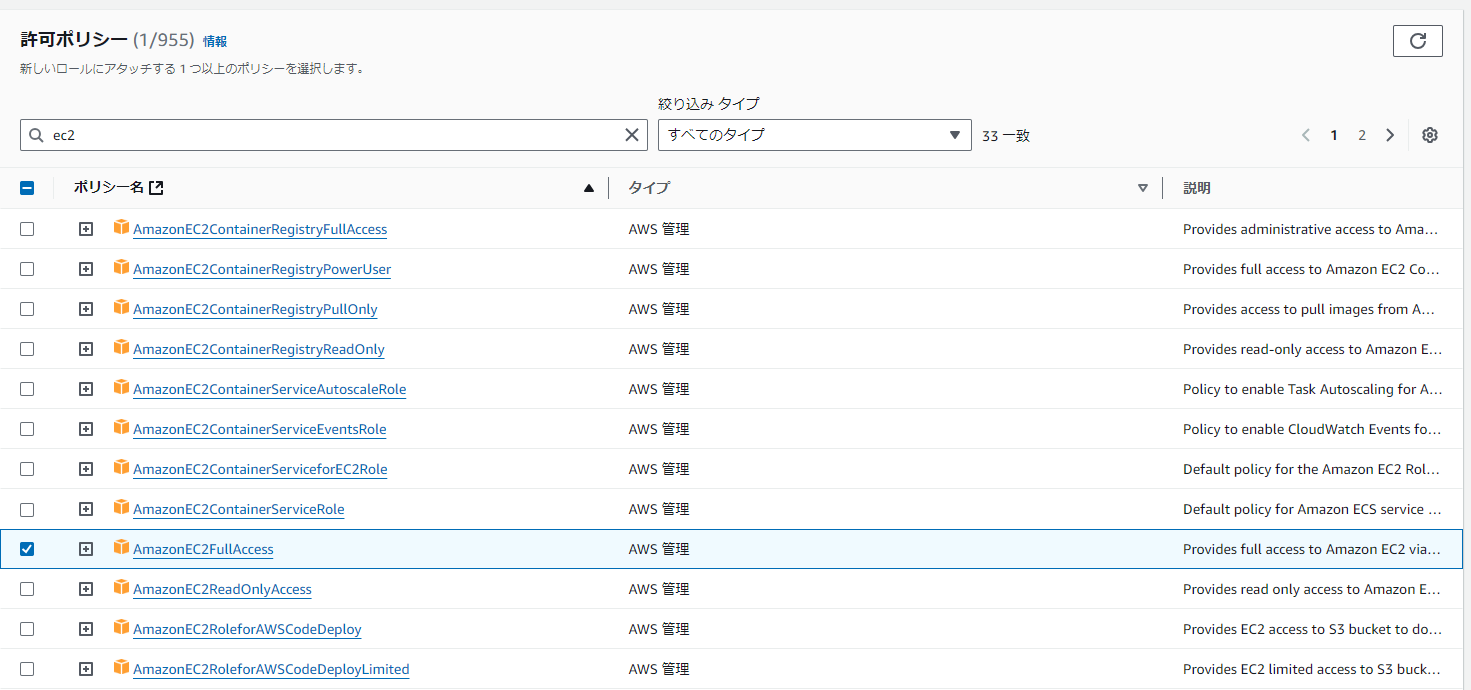Check AmazonEC2ContainerRegistryFullAccess checkbox
The width and height of the screenshot is (1471, 690).
click(27, 229)
